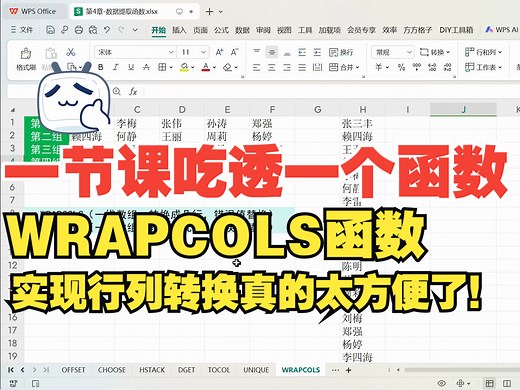Open the font size dropdown showing 11

coord(203,52)
